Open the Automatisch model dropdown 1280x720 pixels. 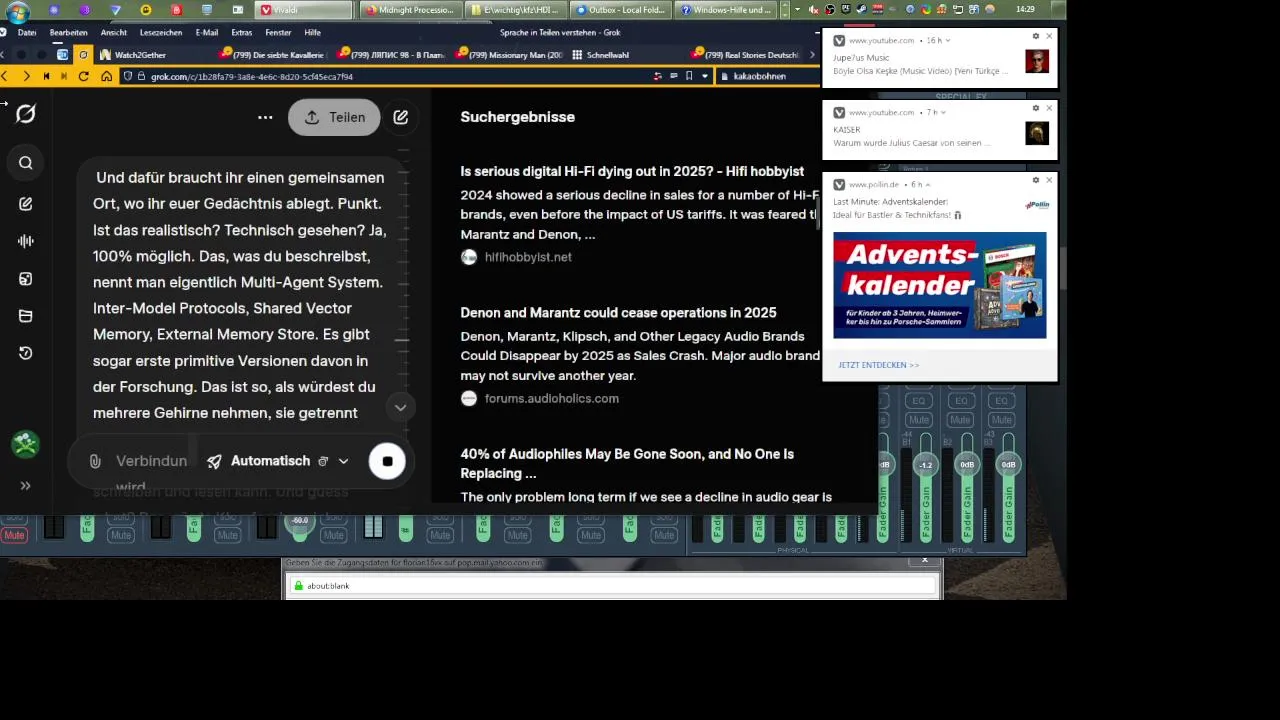point(278,461)
